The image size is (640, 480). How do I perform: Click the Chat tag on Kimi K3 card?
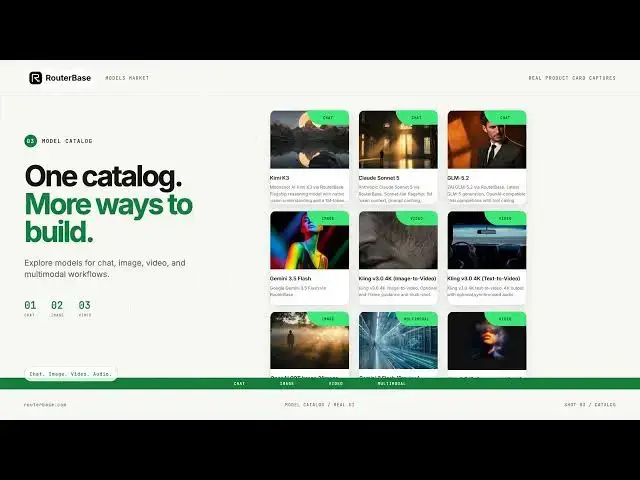(328, 118)
